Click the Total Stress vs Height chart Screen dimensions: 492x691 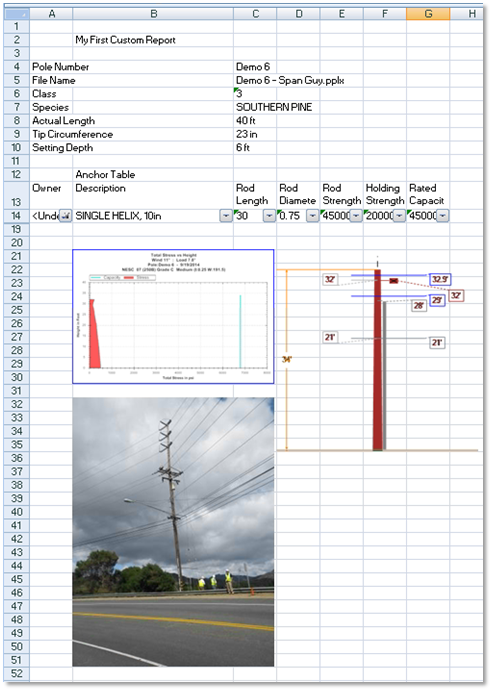pos(173,316)
